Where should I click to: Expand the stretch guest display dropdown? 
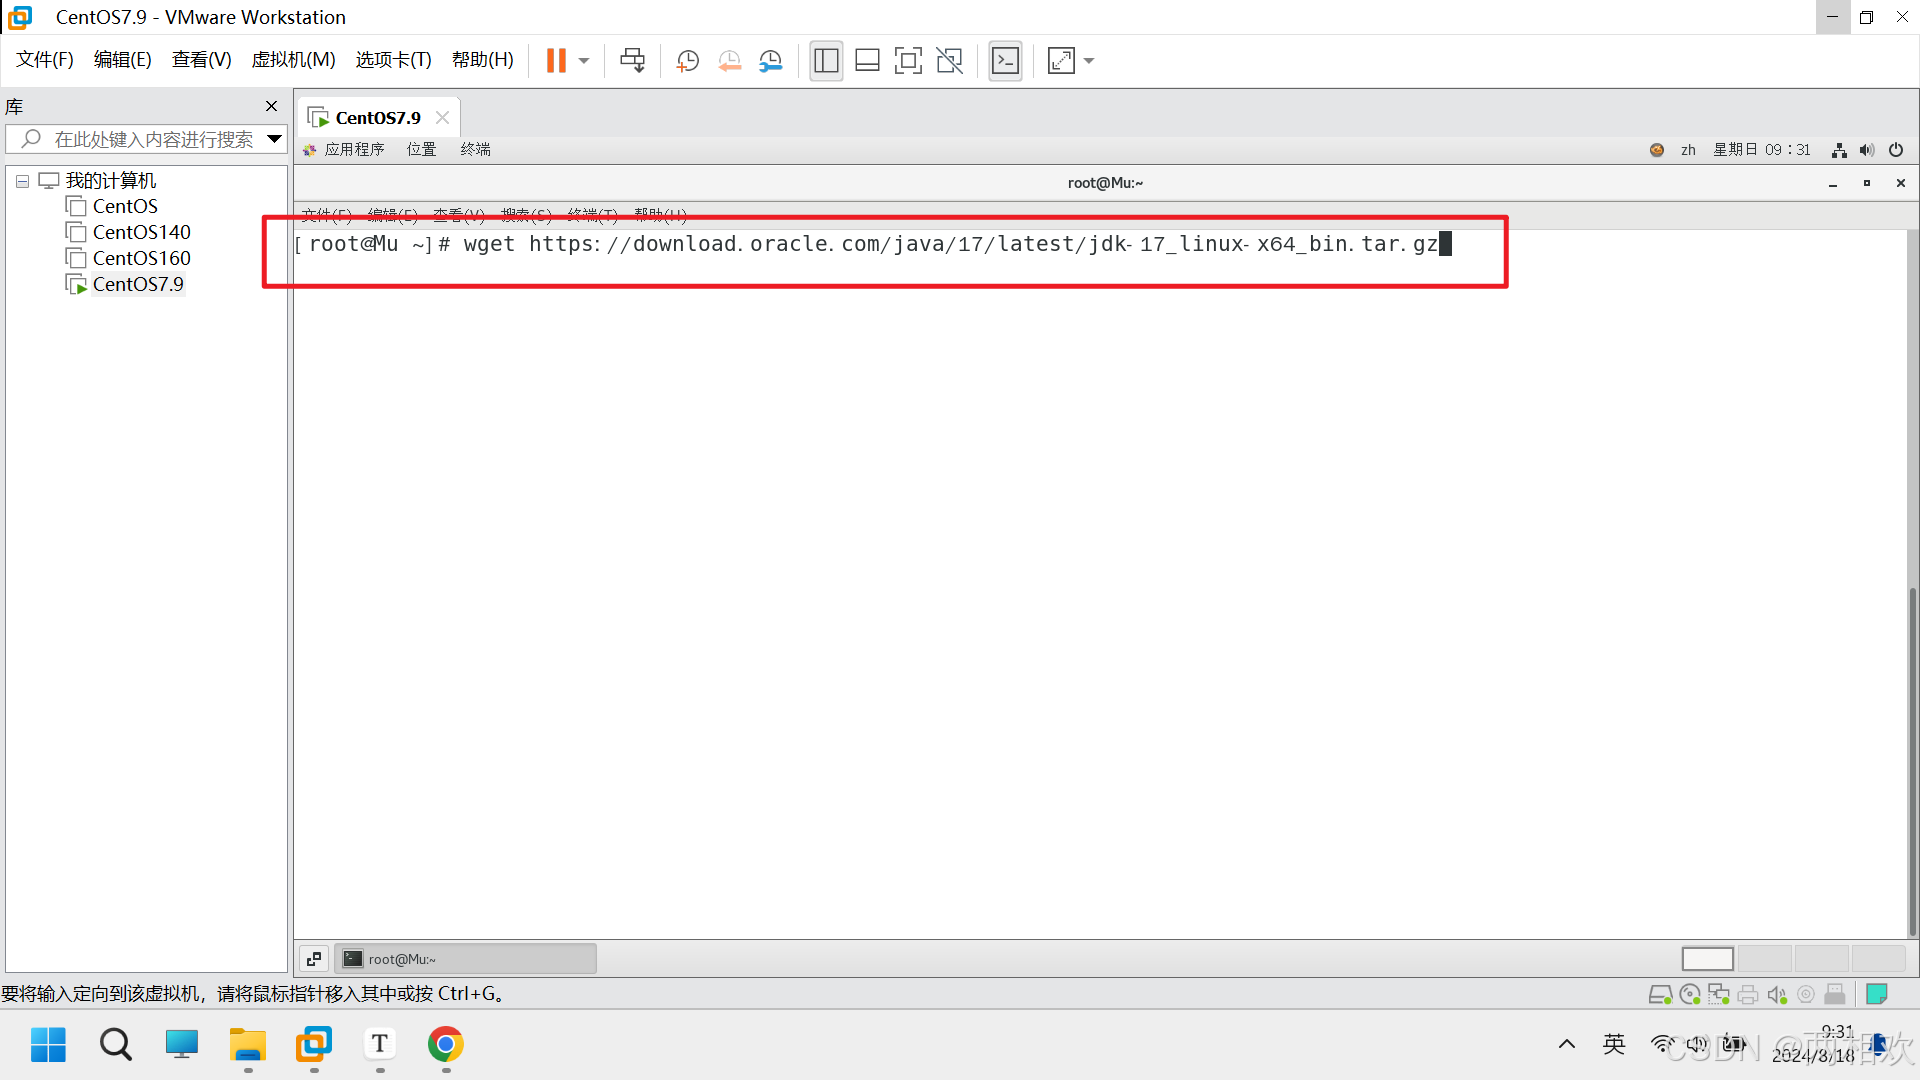tap(1089, 61)
